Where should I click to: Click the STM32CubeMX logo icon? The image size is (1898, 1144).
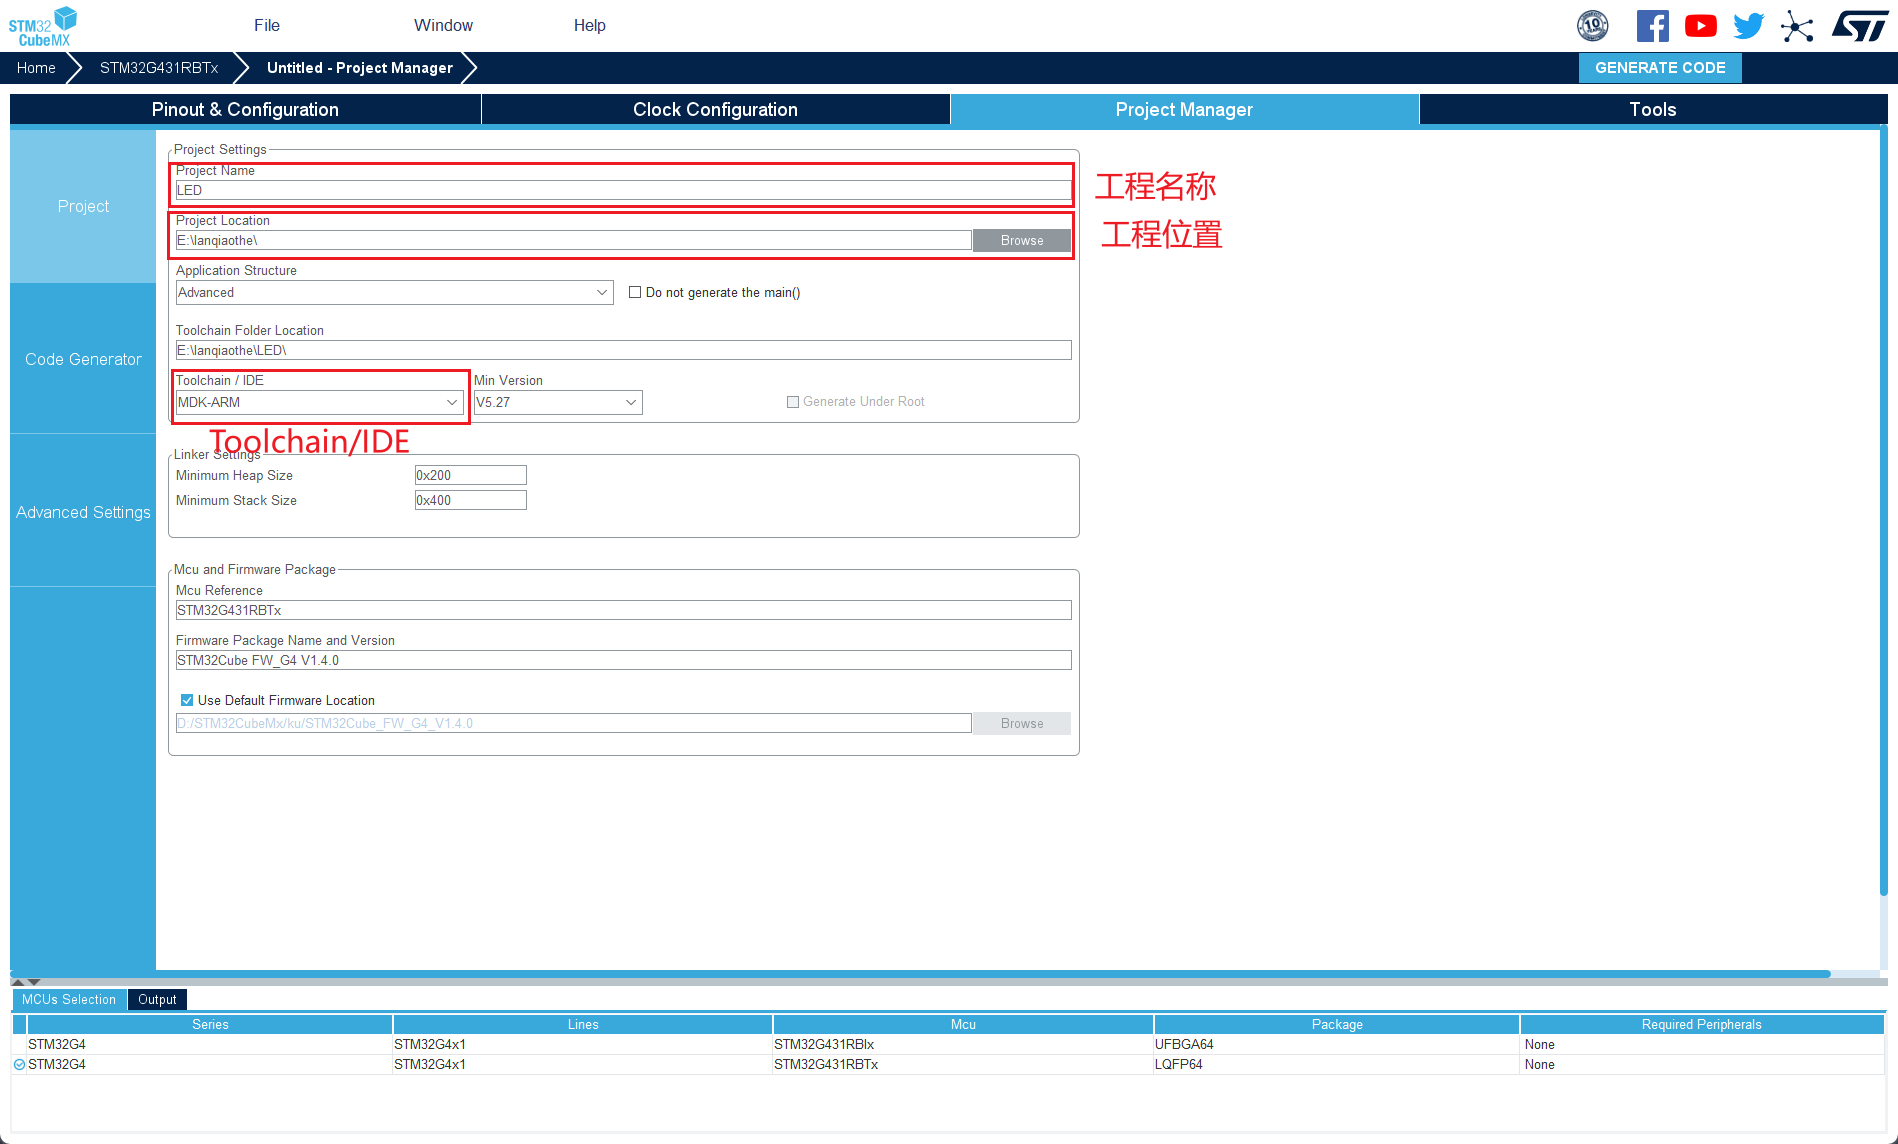coord(42,26)
